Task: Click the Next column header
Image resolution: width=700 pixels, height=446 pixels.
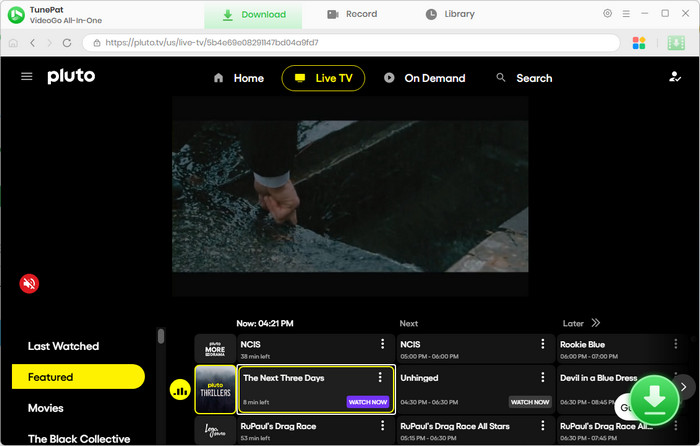Action: [x=408, y=323]
